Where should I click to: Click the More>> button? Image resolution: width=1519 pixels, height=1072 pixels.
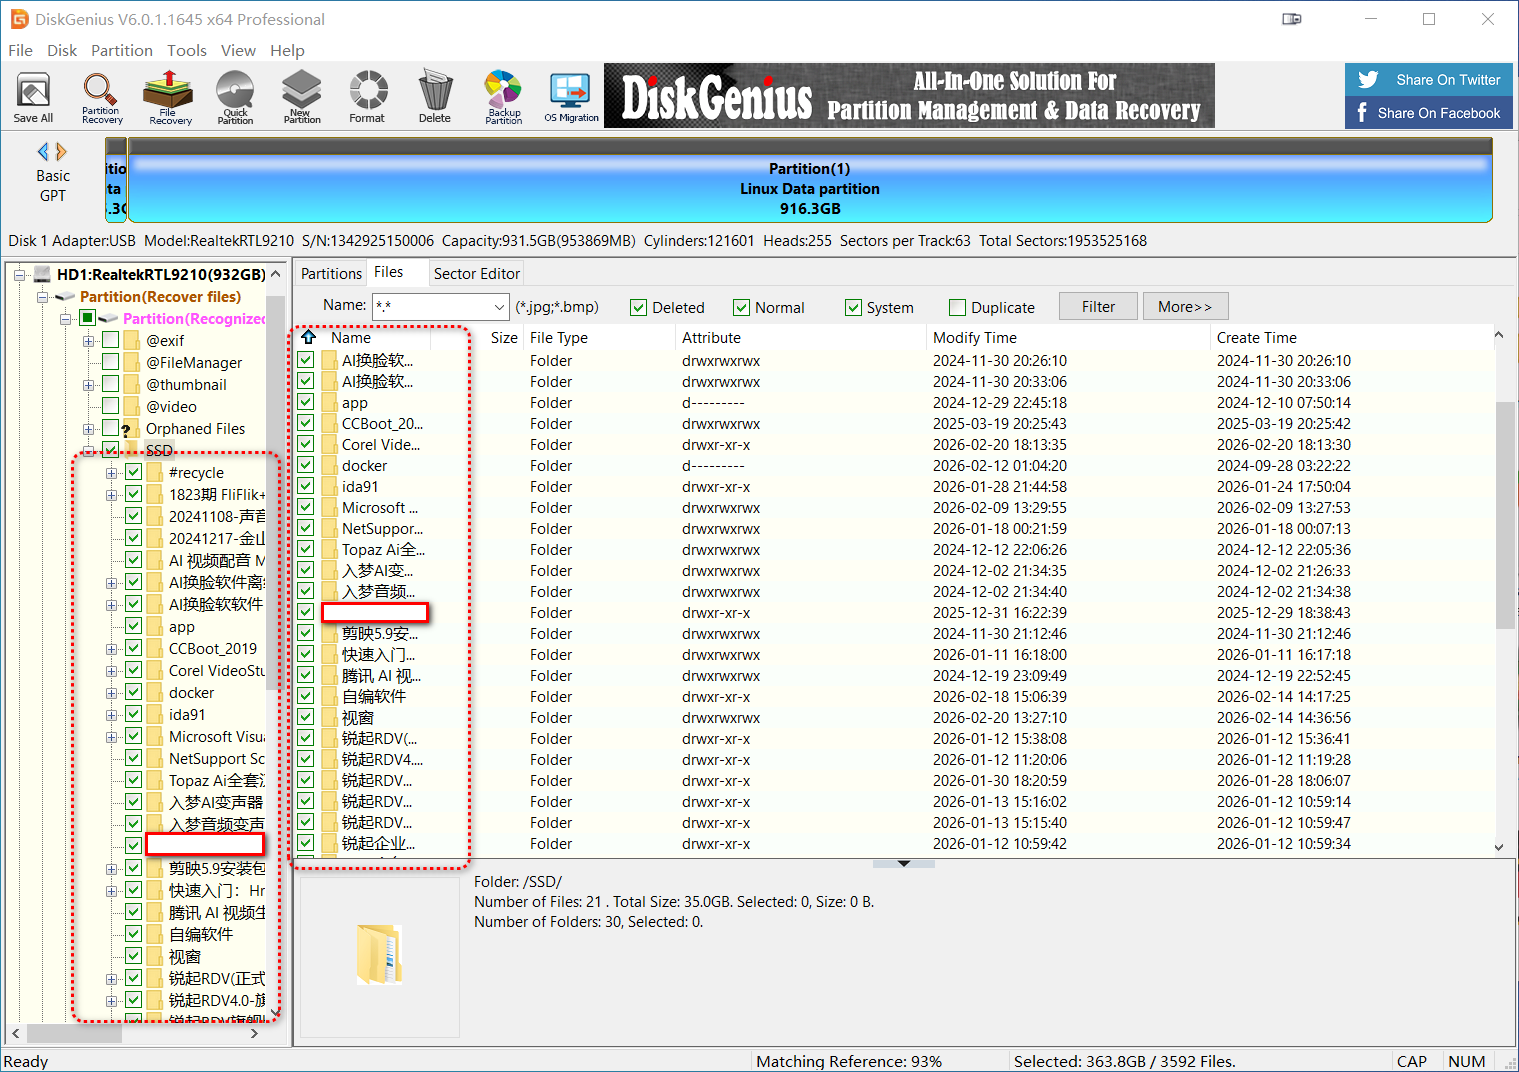pyautogui.click(x=1184, y=307)
